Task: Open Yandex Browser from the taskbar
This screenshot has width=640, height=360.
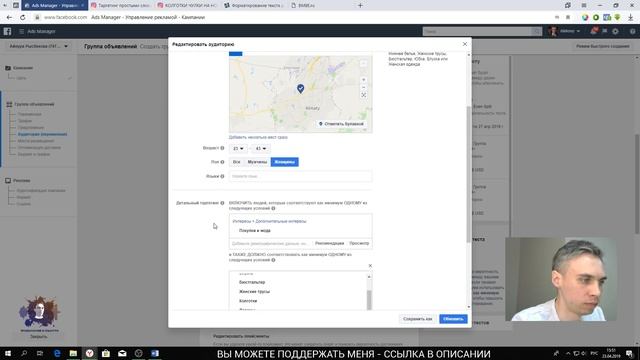Action: (x=89, y=353)
